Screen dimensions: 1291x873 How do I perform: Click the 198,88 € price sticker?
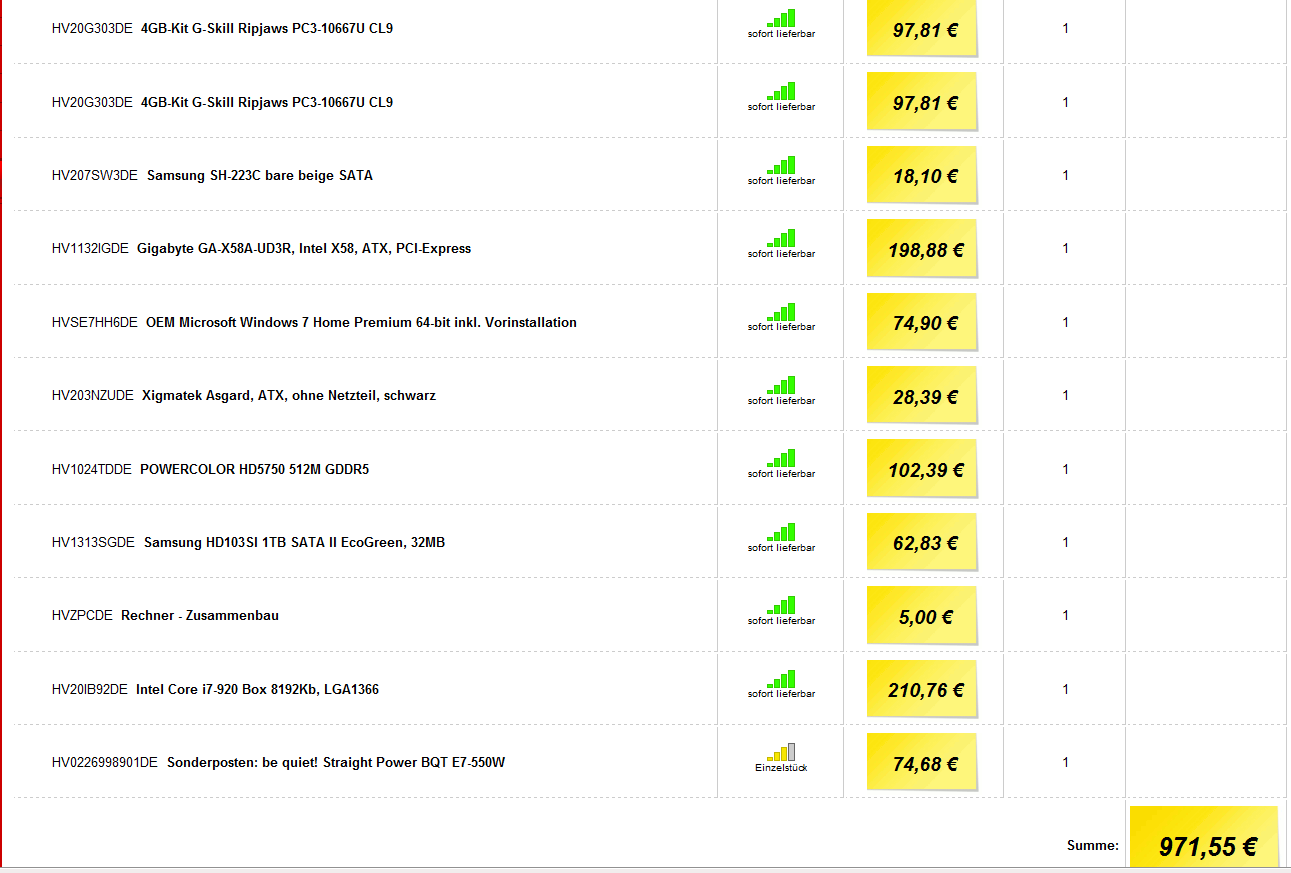[x=922, y=249]
